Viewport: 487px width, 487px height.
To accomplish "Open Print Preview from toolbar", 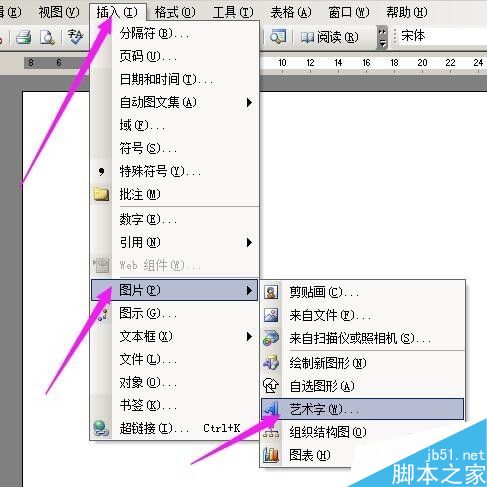I will point(47,37).
